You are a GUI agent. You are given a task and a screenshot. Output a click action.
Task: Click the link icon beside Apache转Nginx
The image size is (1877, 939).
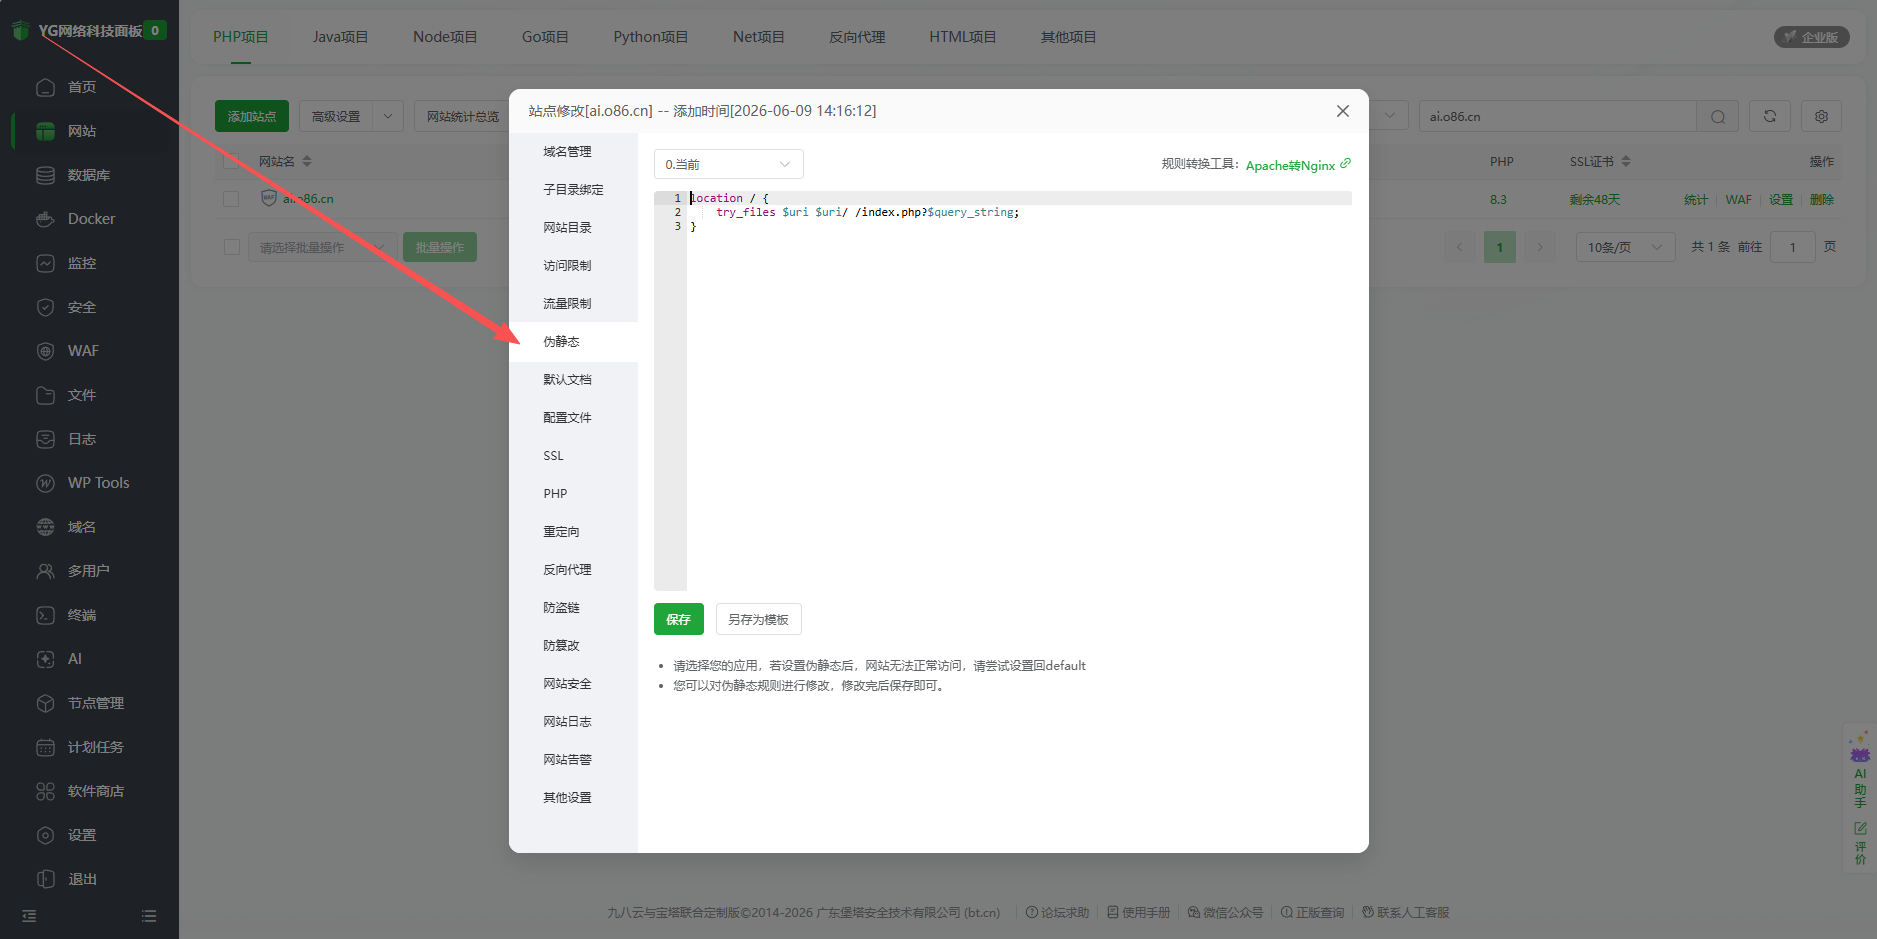1346,164
